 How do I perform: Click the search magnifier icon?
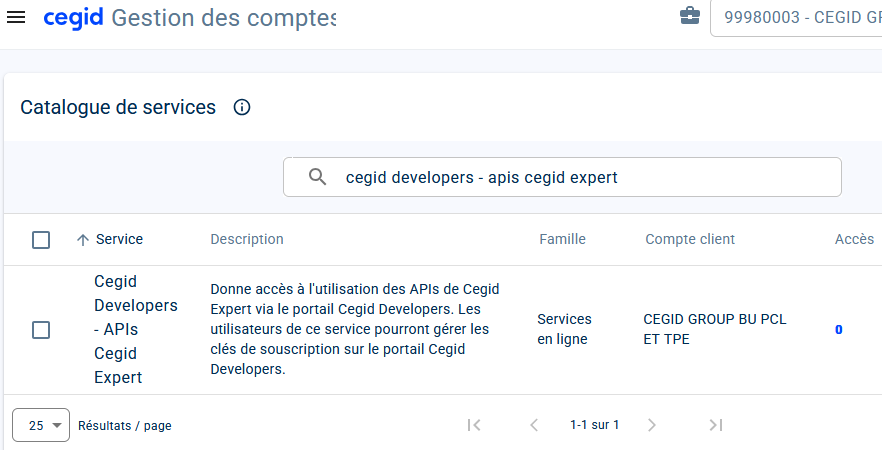click(317, 177)
